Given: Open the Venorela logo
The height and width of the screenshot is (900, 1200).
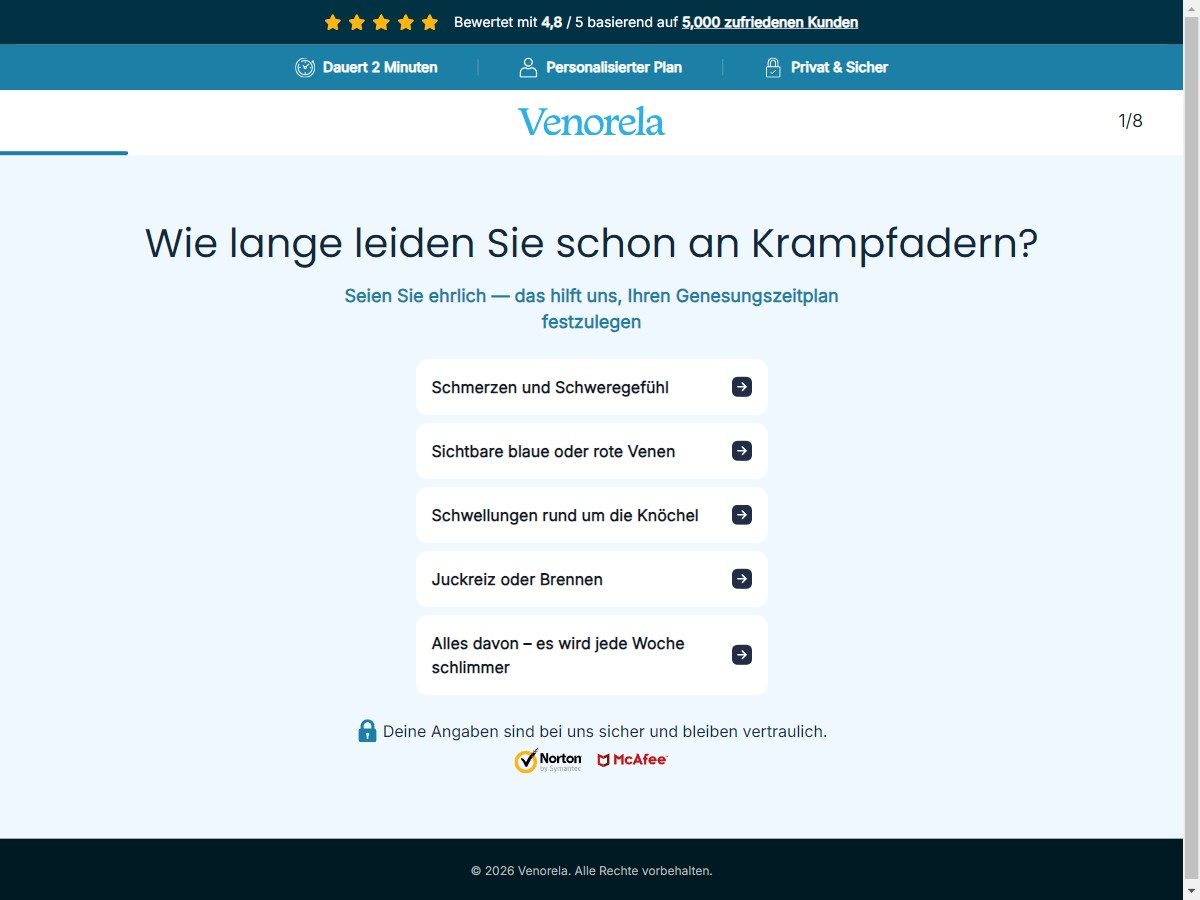Looking at the screenshot, I should [x=591, y=122].
